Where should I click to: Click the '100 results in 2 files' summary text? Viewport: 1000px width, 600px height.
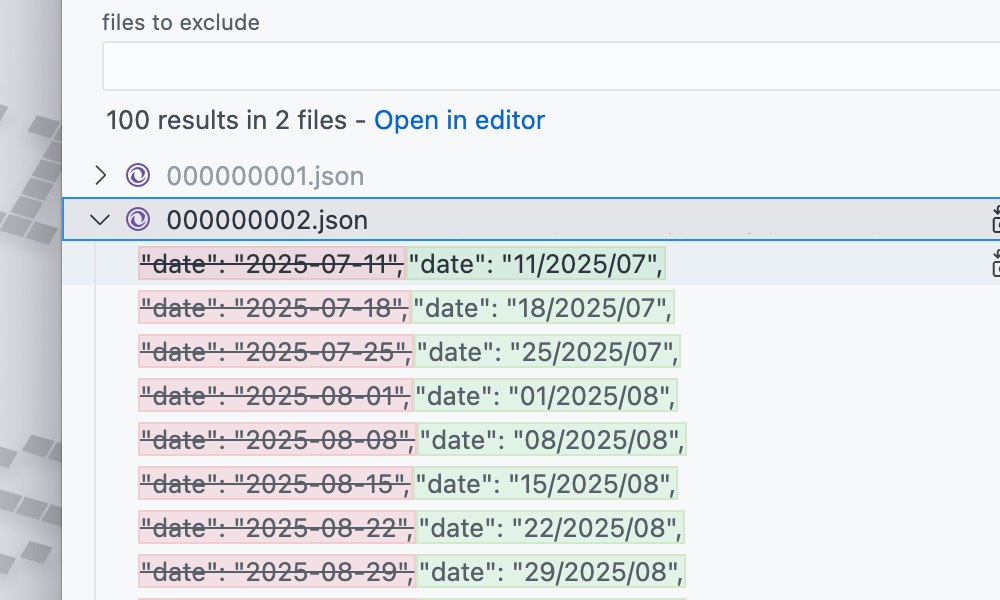(x=226, y=121)
